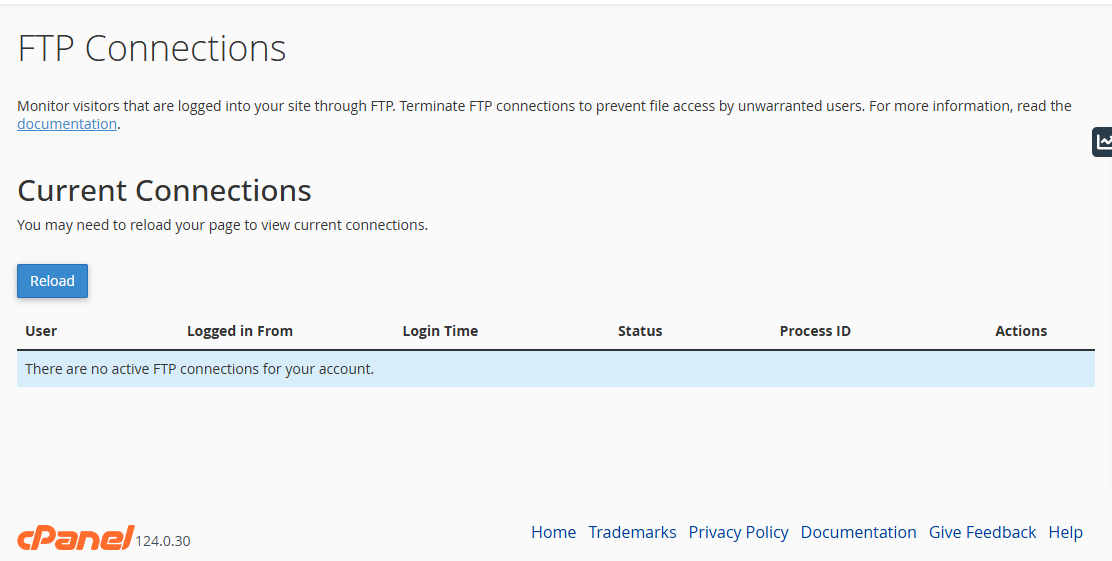Click the Process ID column header
1112x561 pixels.
click(x=815, y=331)
